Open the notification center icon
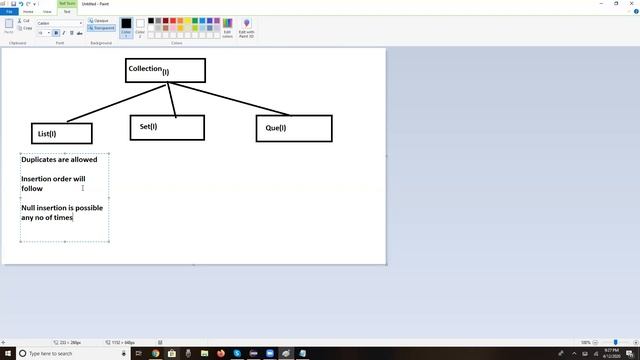 [x=630, y=353]
